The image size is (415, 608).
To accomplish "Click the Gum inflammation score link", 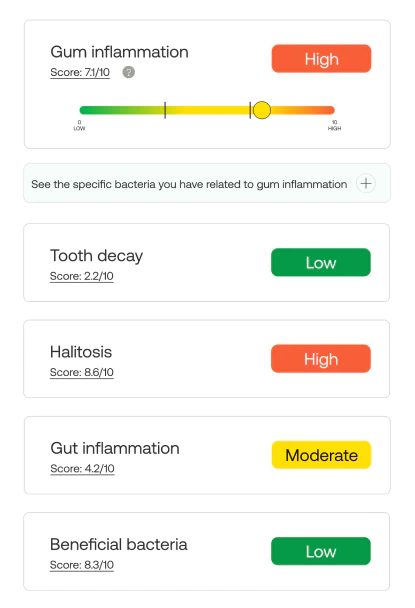I will (80, 73).
